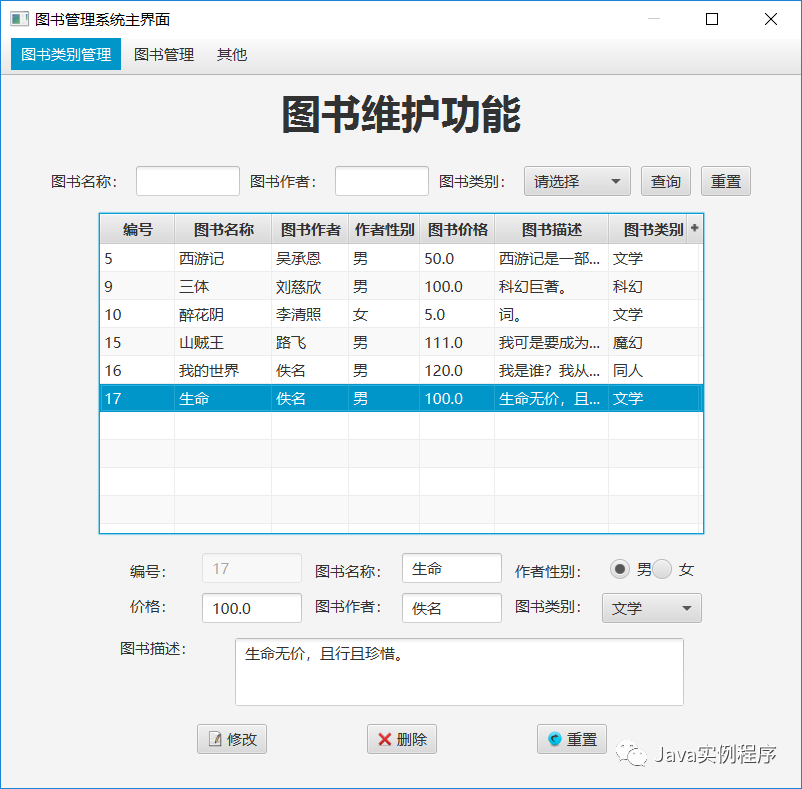Viewport: 802px width, 789px height.
Task: Select the 男 radio button
Action: tap(620, 569)
